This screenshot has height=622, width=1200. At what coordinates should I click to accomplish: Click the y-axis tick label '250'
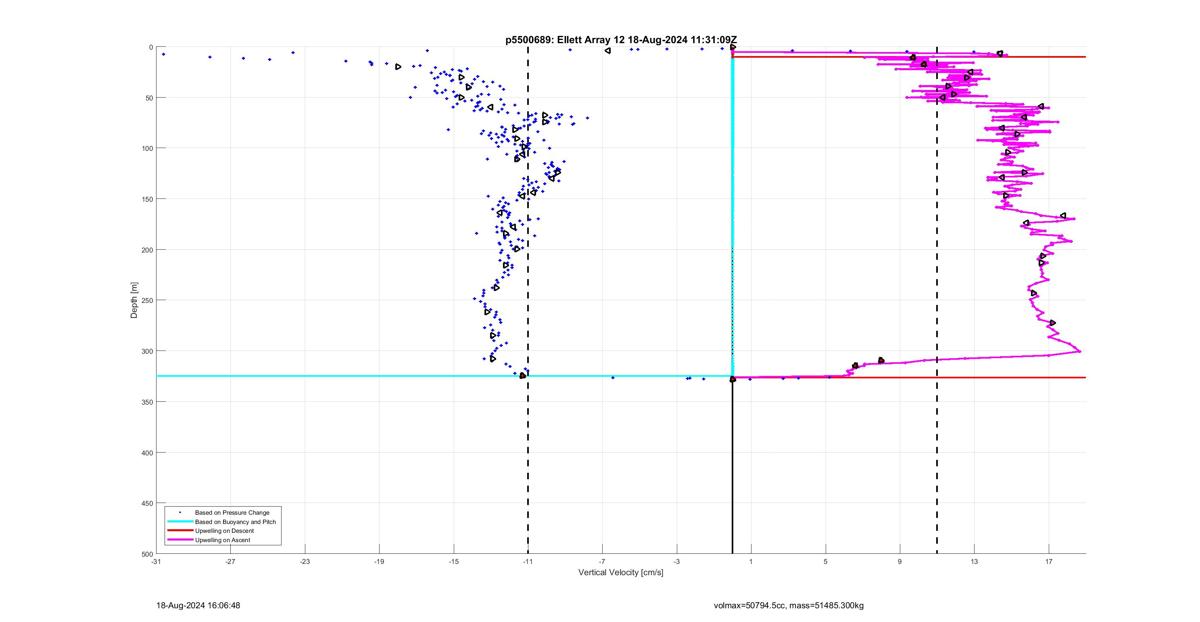pyautogui.click(x=146, y=300)
